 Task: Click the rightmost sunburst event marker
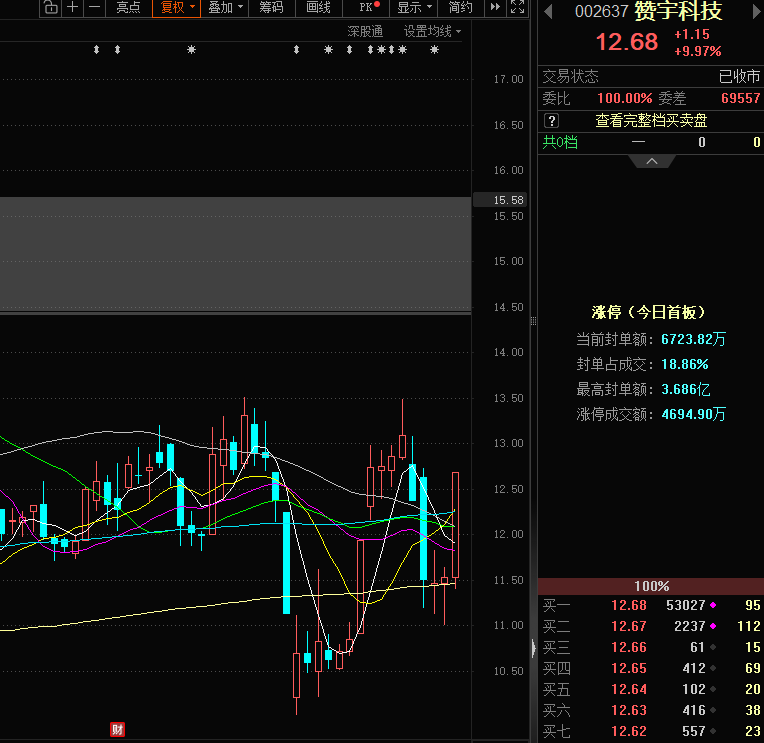[435, 50]
